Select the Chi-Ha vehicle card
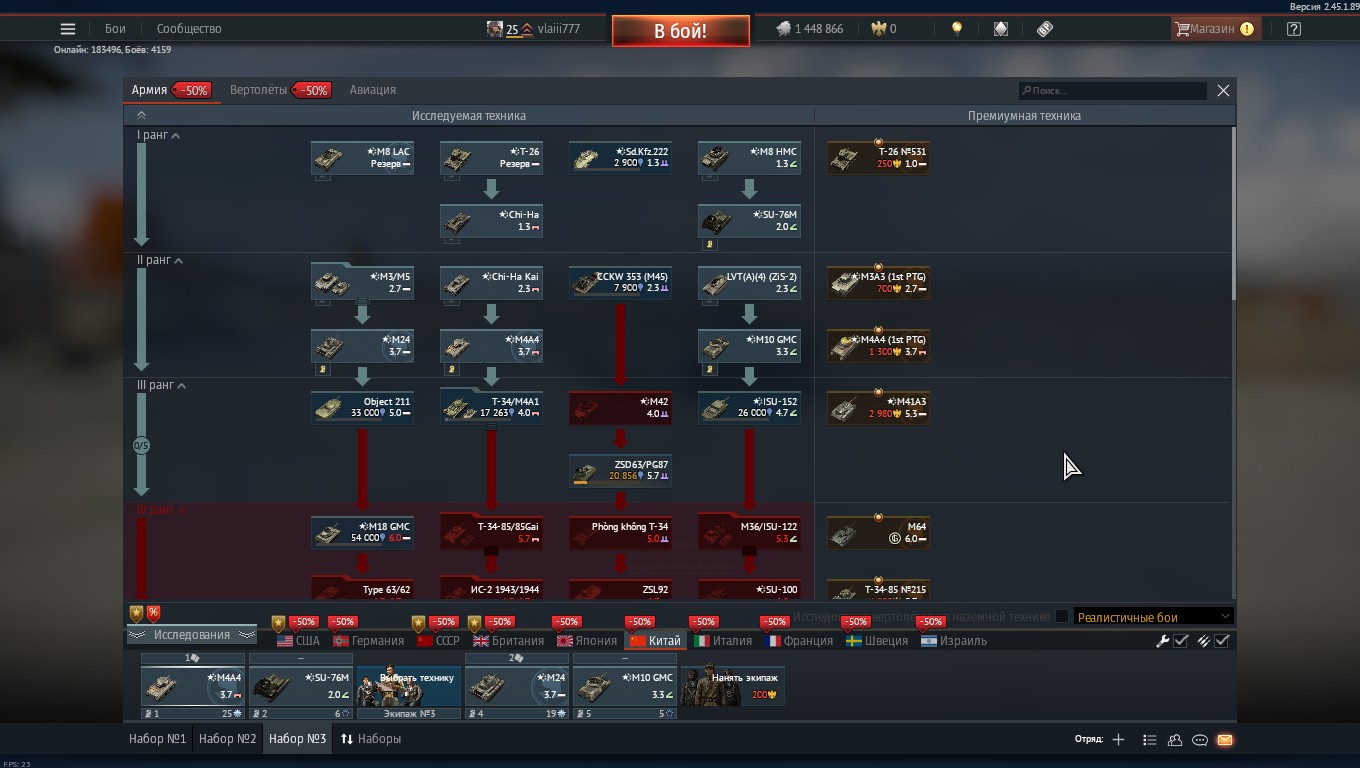 point(491,221)
